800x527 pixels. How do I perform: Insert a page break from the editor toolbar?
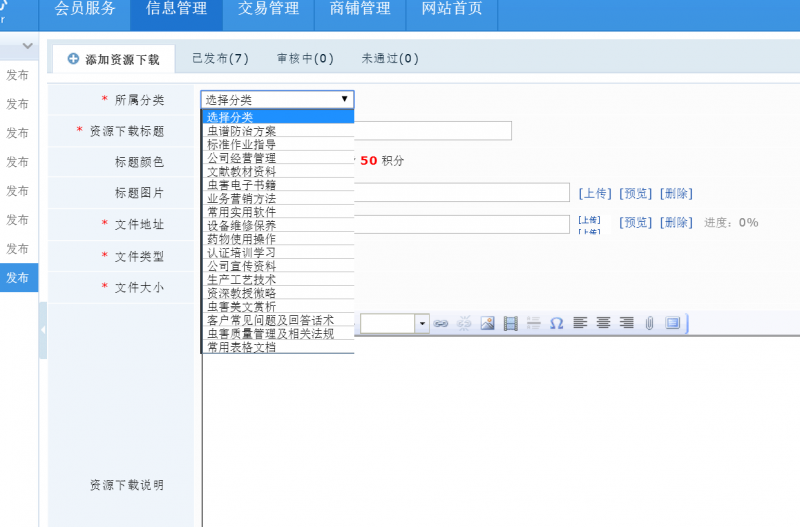pos(534,323)
